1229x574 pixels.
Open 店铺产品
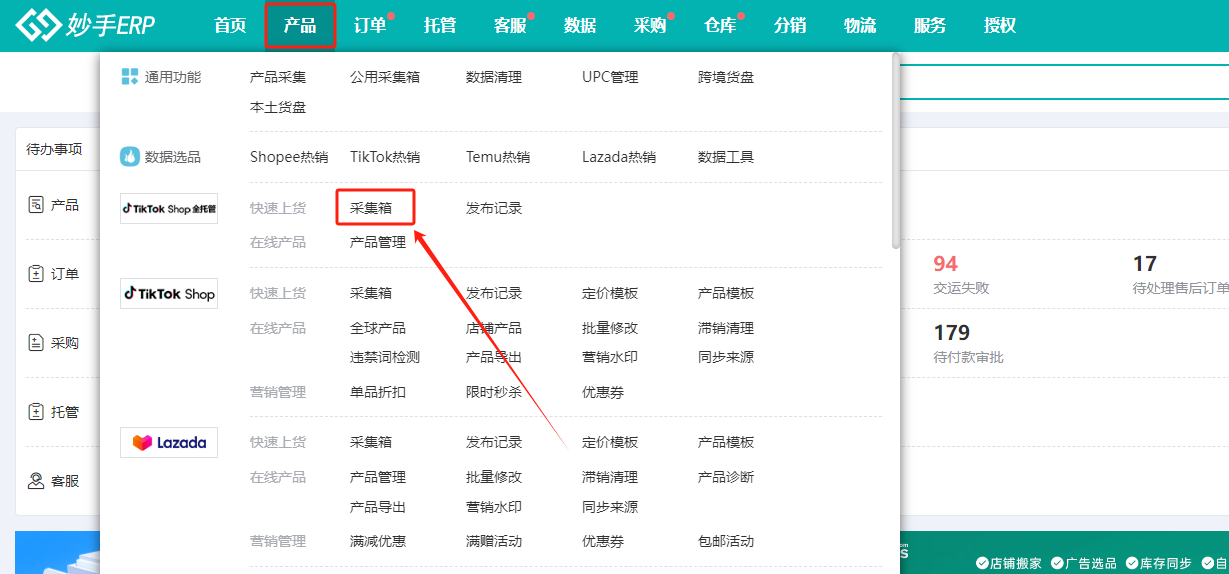pyautogui.click(x=494, y=328)
